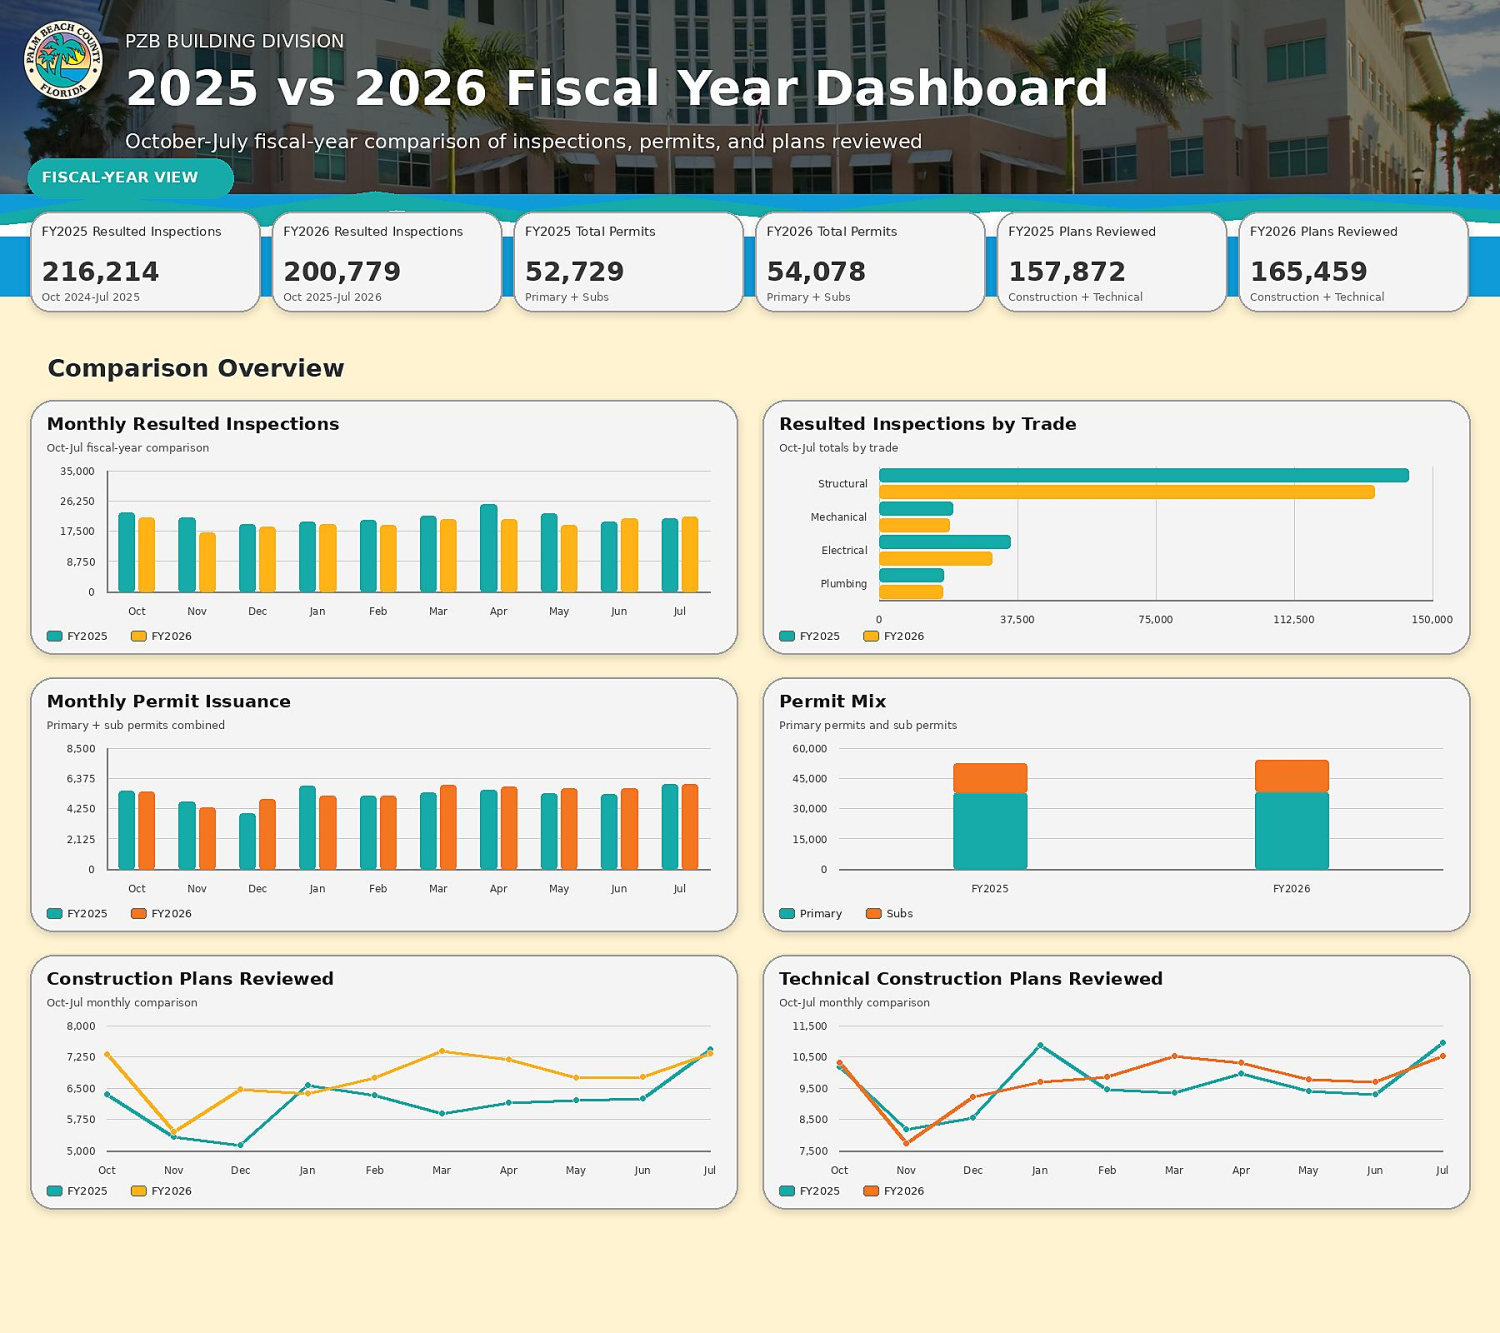
Task: Click the Plumbing axis label
Action: point(844,584)
